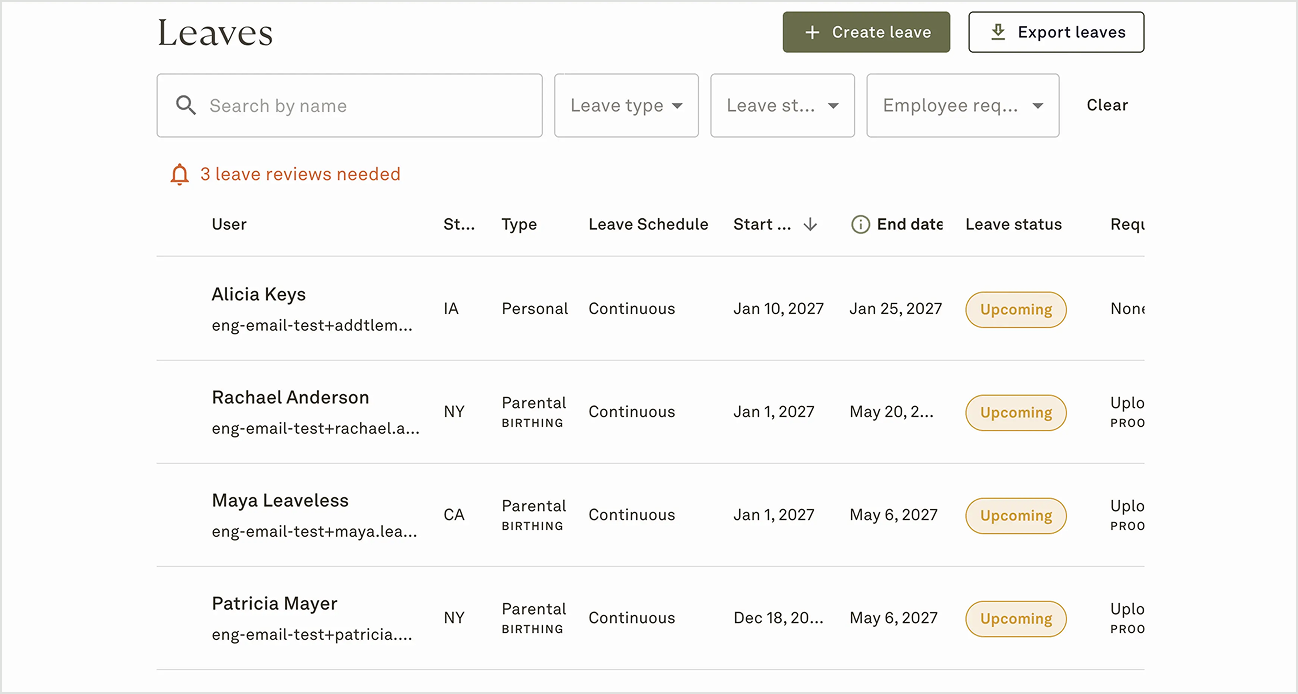
Task: Click Upcoming badge in Rachael Anderson row
Action: 1016,413
